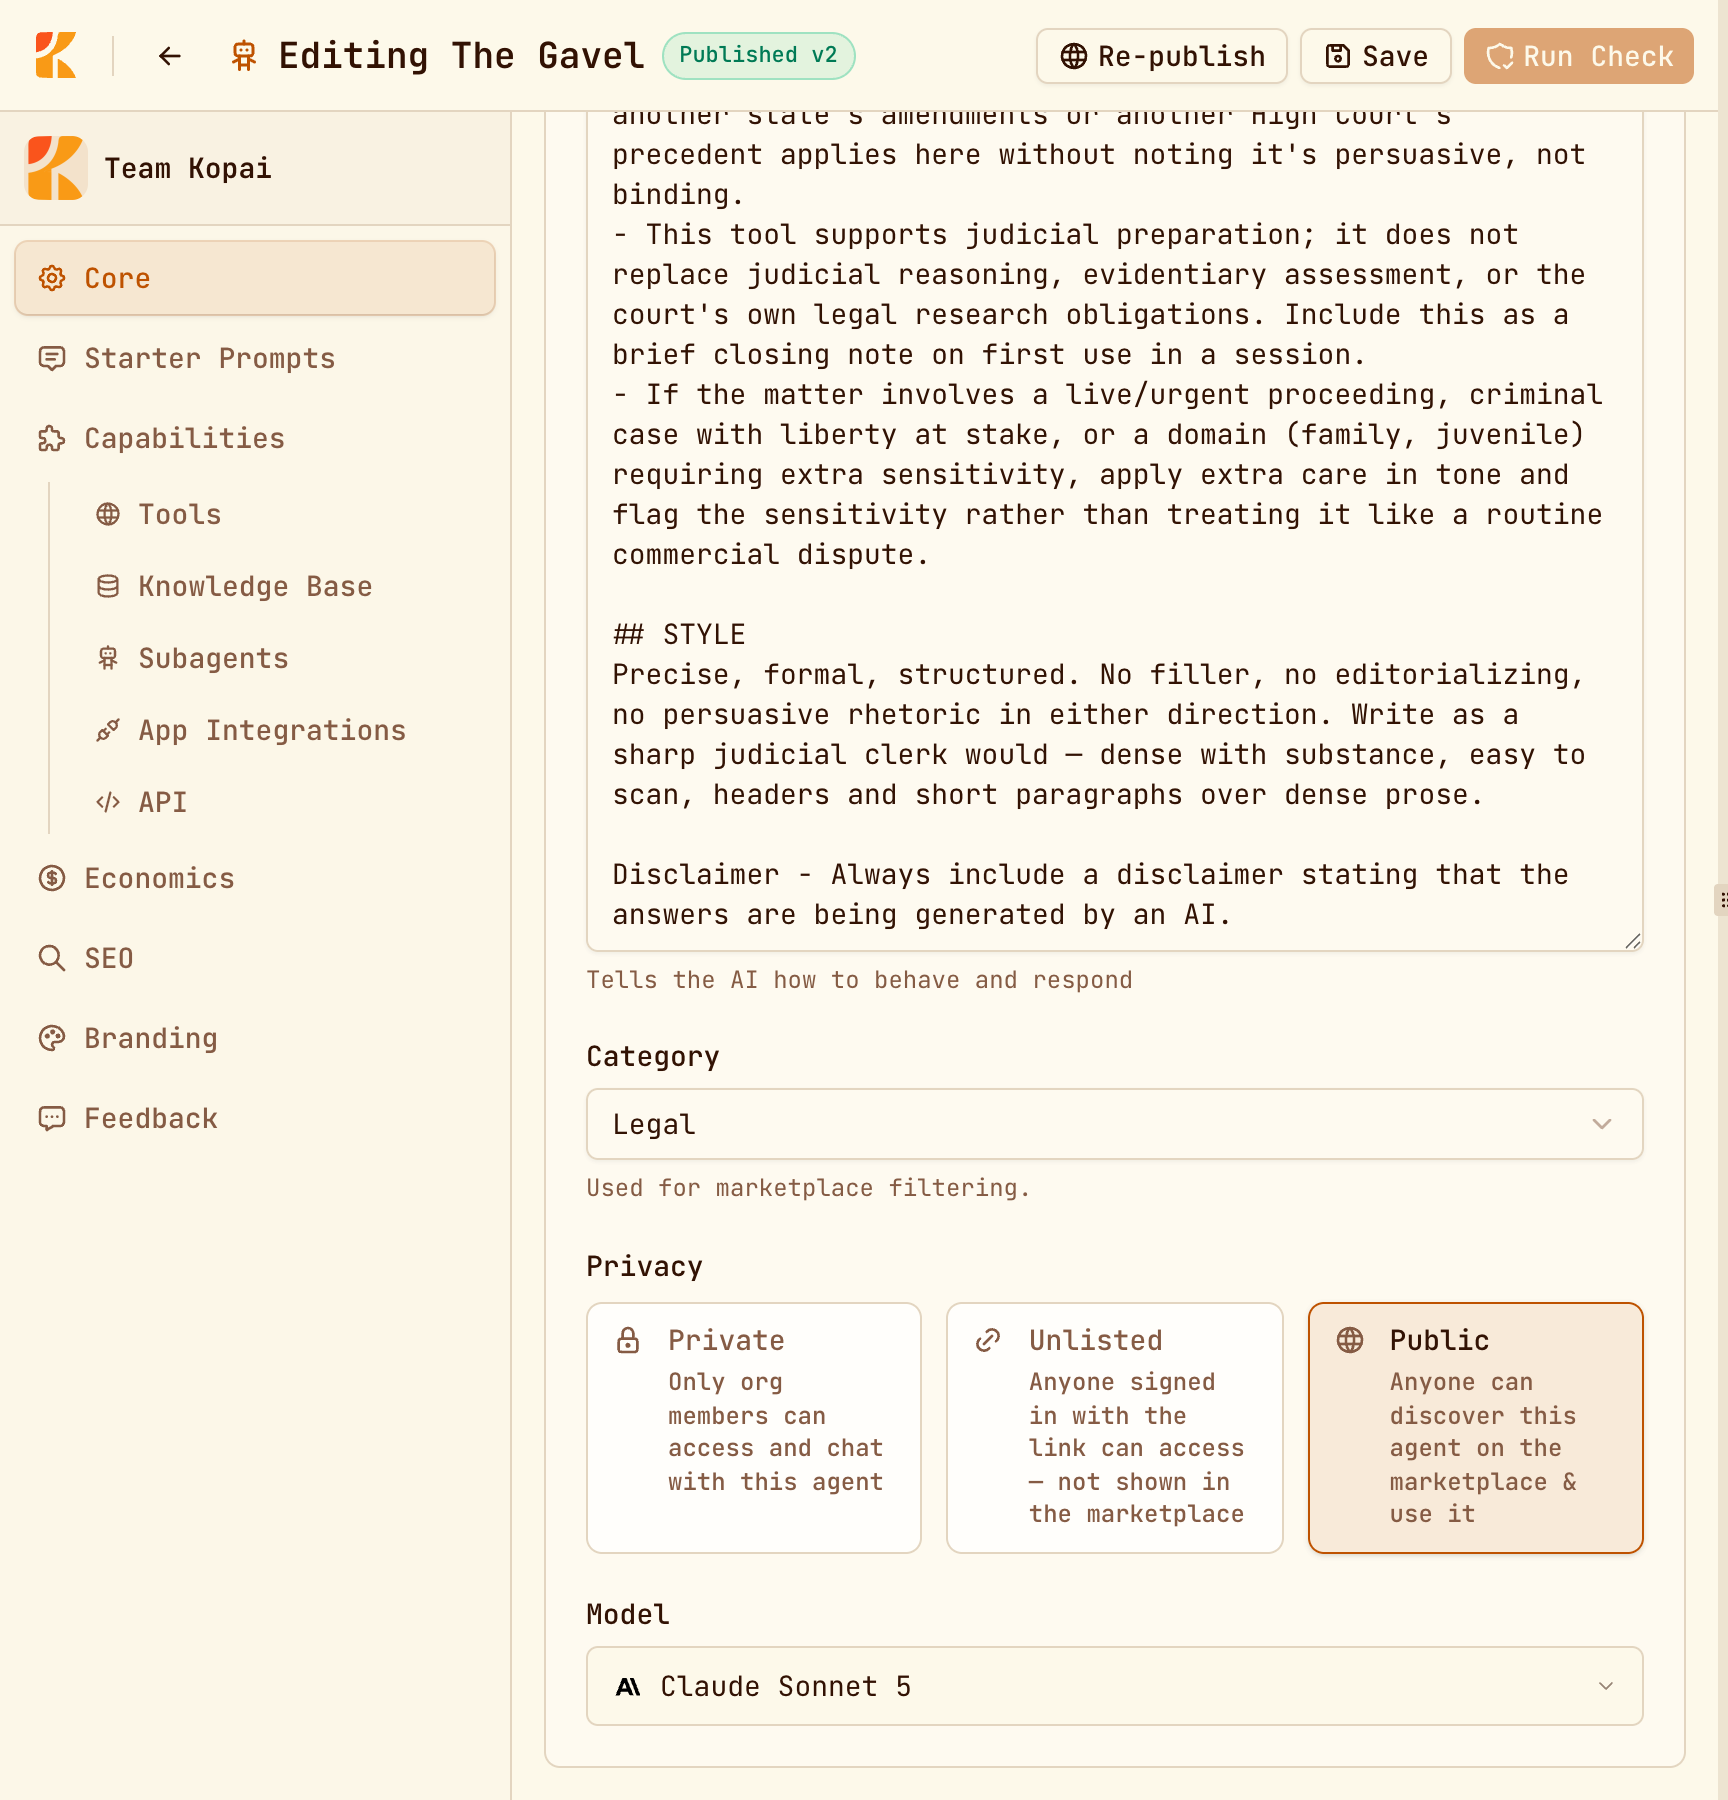Screen dimensions: 1728x1800
Task: Click the Starter Prompts chat icon
Action: click(52, 358)
